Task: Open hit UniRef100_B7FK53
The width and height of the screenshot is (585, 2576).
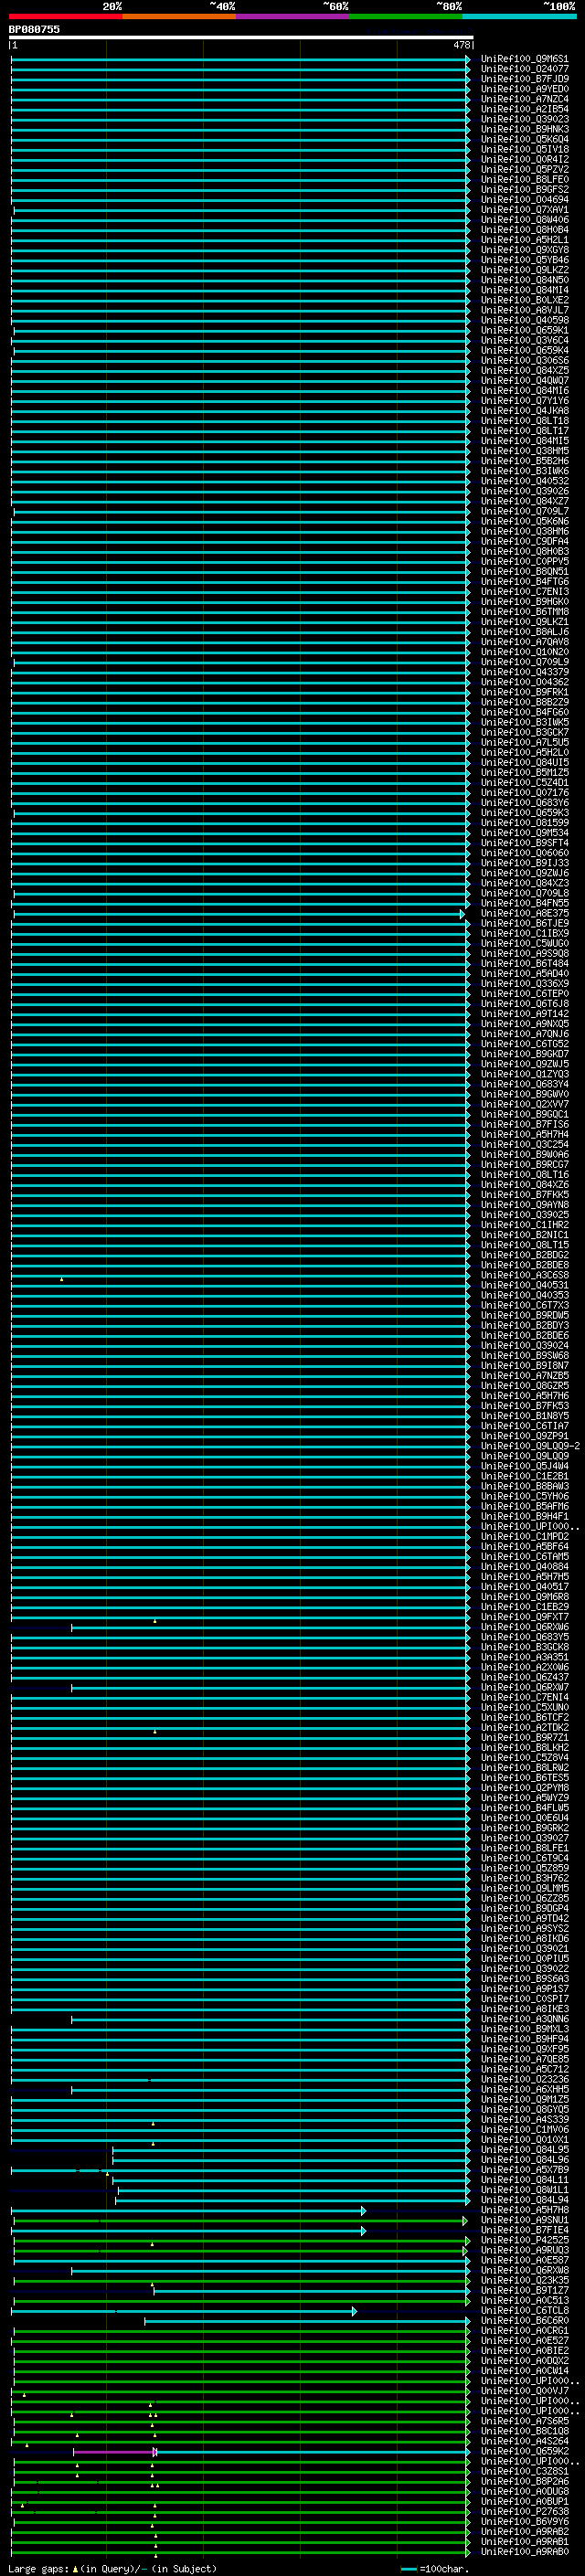Action: coord(525,1406)
